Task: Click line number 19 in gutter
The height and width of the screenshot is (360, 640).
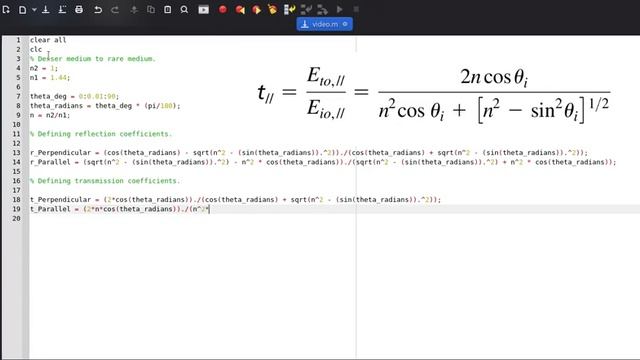Action: point(16,209)
